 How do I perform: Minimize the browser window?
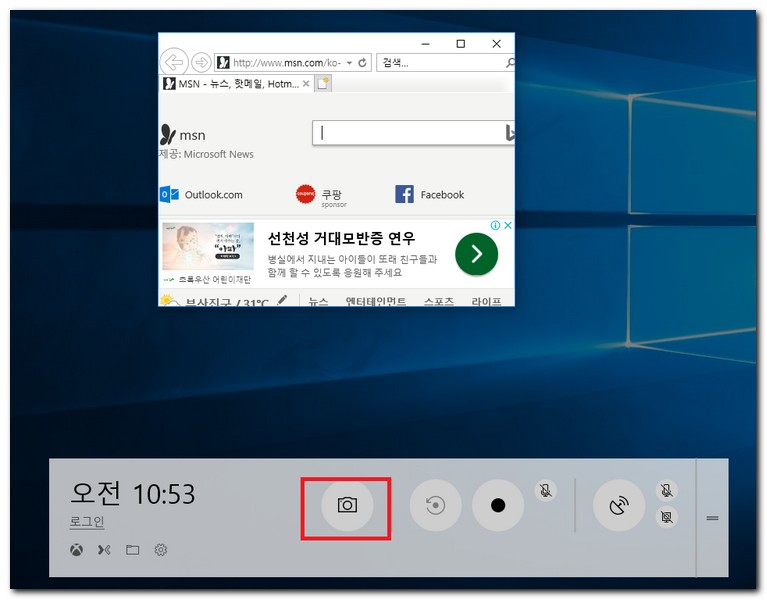(426, 44)
